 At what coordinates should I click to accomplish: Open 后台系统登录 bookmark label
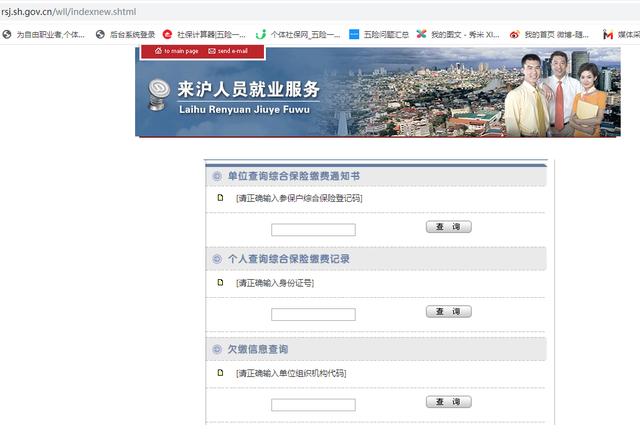(132, 35)
